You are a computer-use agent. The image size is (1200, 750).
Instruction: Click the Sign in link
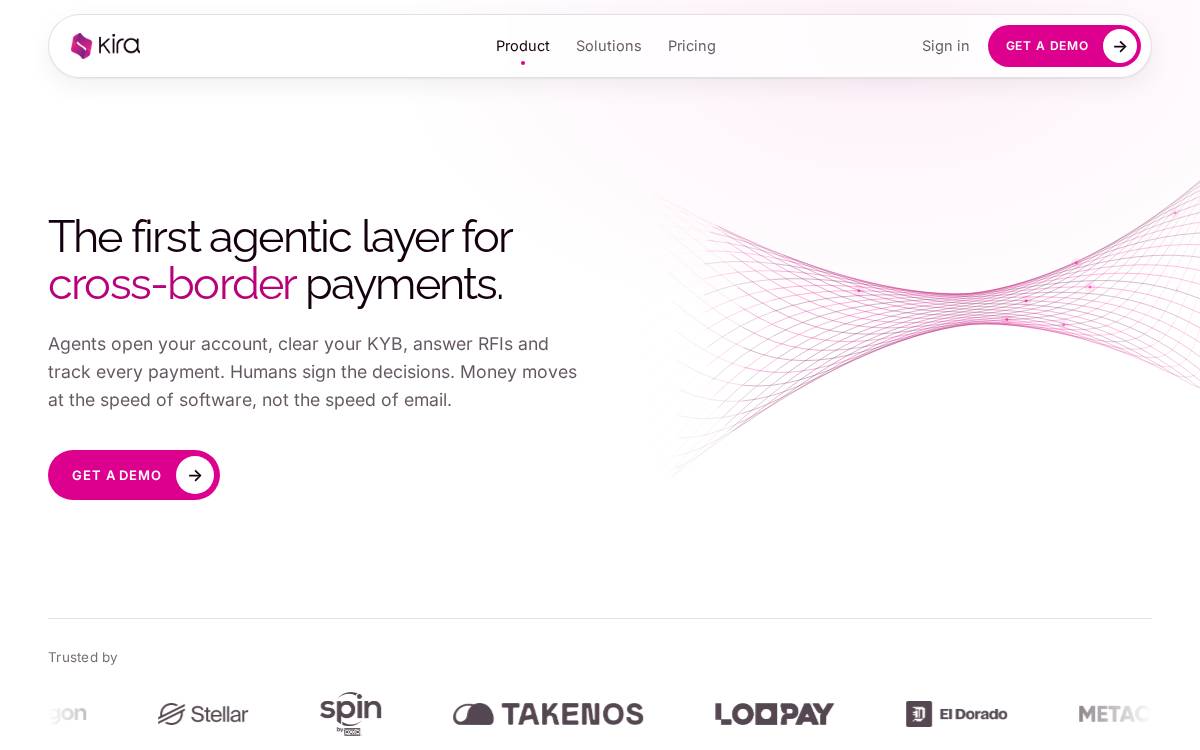click(x=946, y=46)
